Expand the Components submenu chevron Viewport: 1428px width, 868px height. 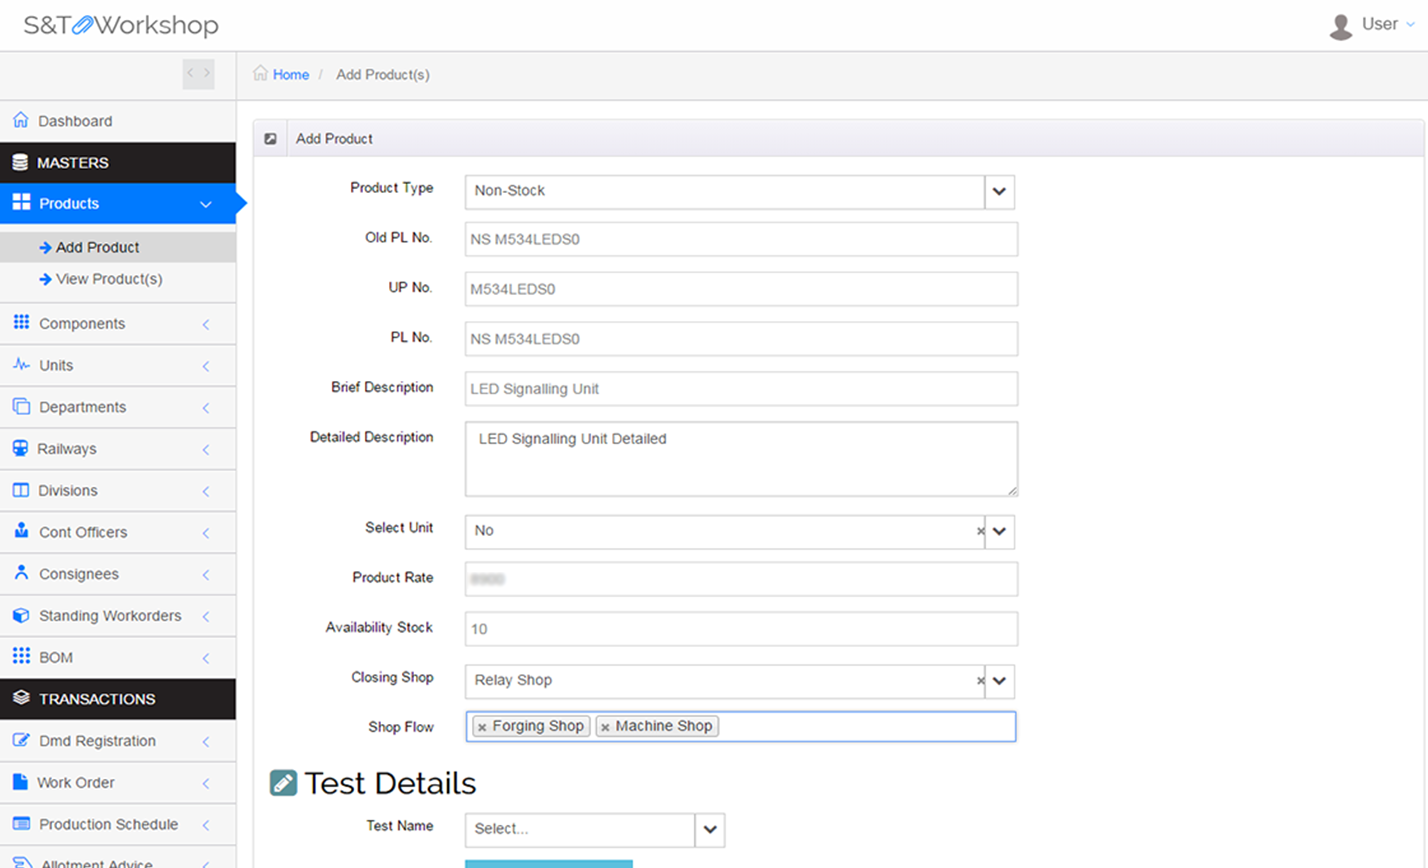pos(206,324)
